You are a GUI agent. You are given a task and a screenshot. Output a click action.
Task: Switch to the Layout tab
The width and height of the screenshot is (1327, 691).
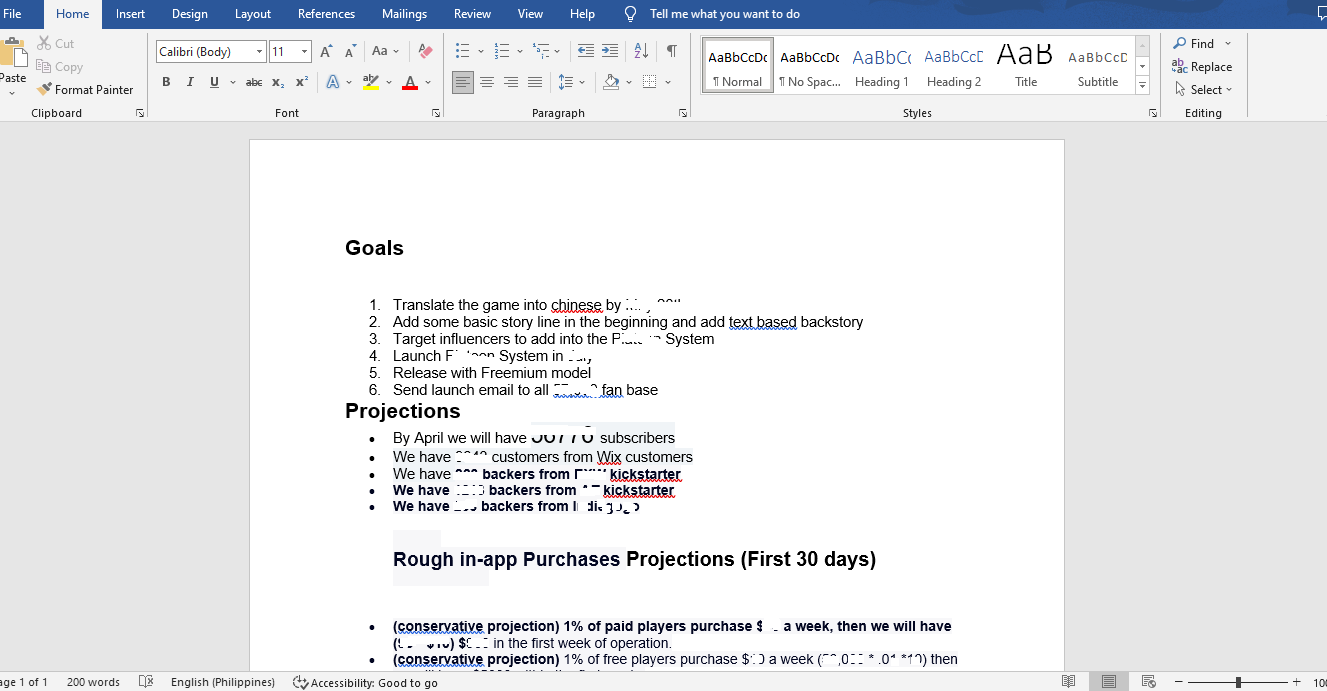click(253, 14)
